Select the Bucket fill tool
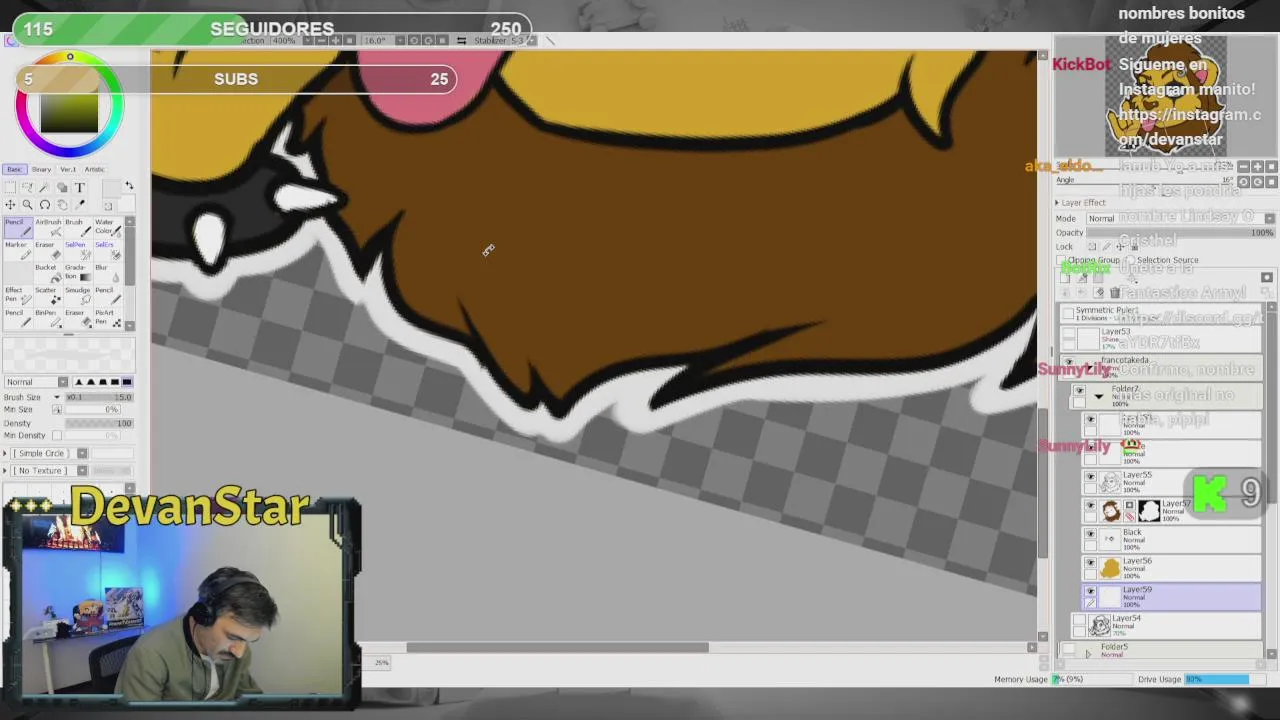This screenshot has height=720, width=1280. pos(47,273)
